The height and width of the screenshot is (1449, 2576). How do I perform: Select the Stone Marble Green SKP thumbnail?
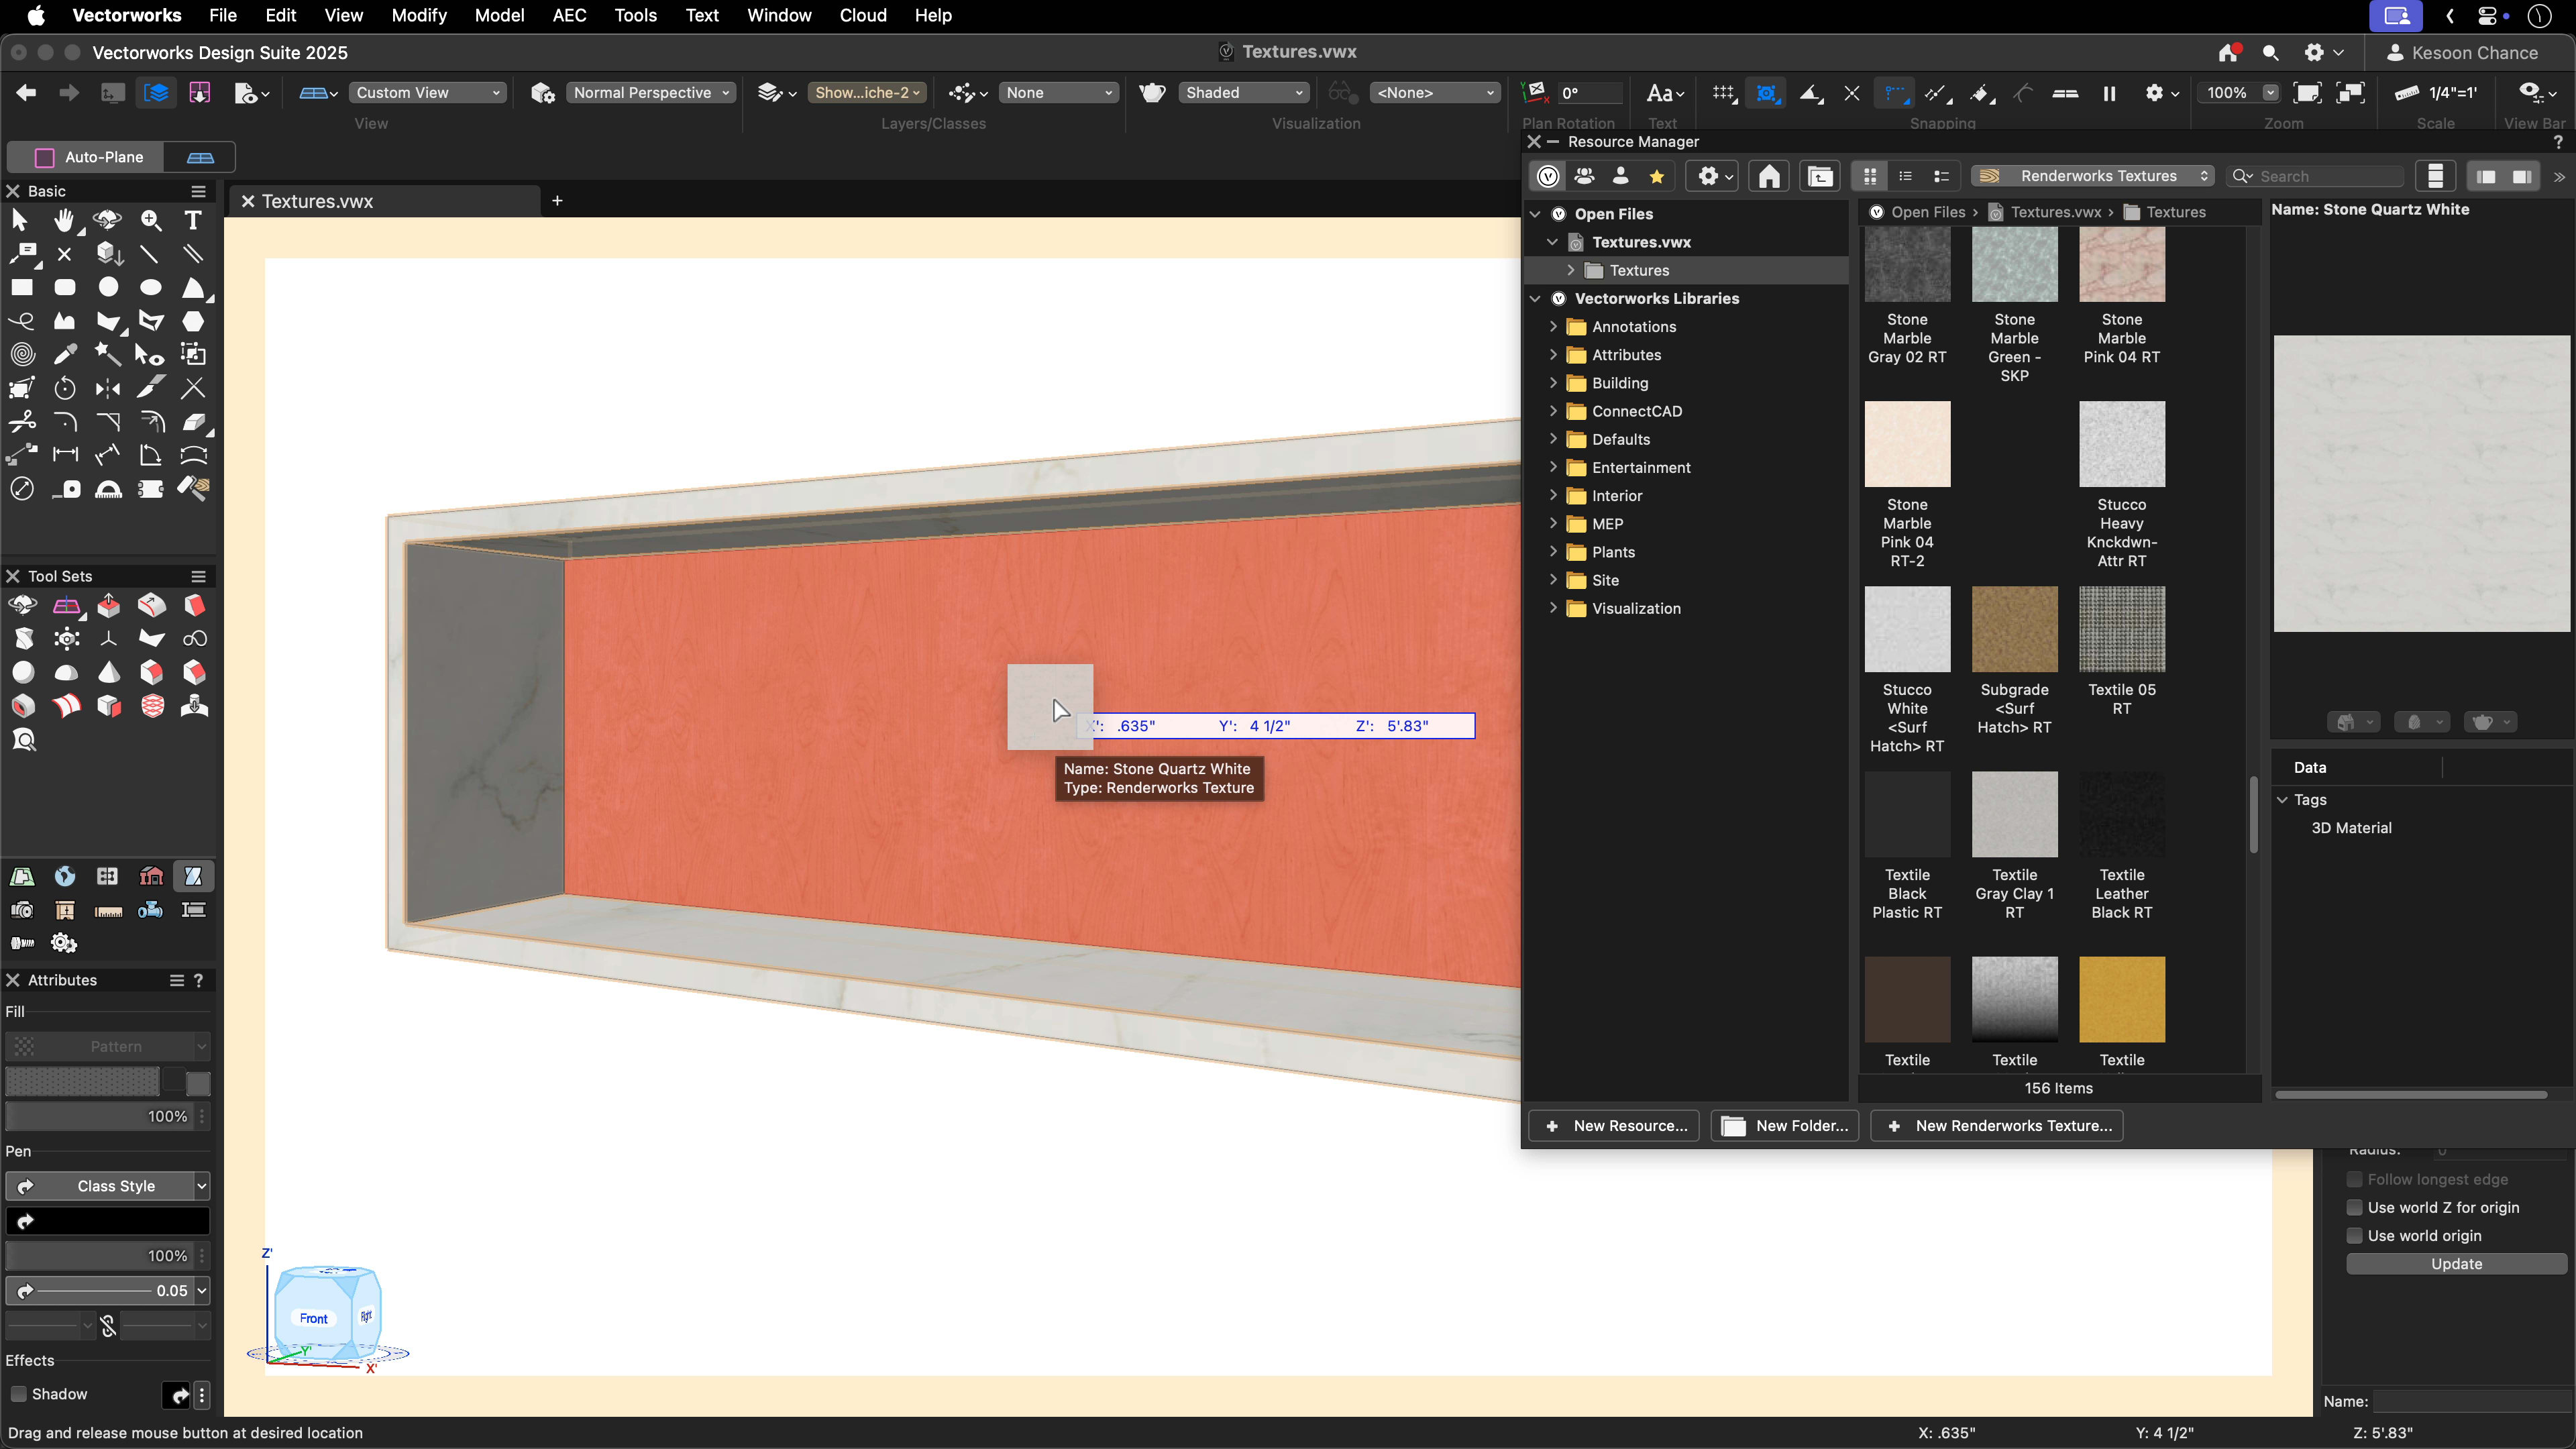click(x=2015, y=265)
